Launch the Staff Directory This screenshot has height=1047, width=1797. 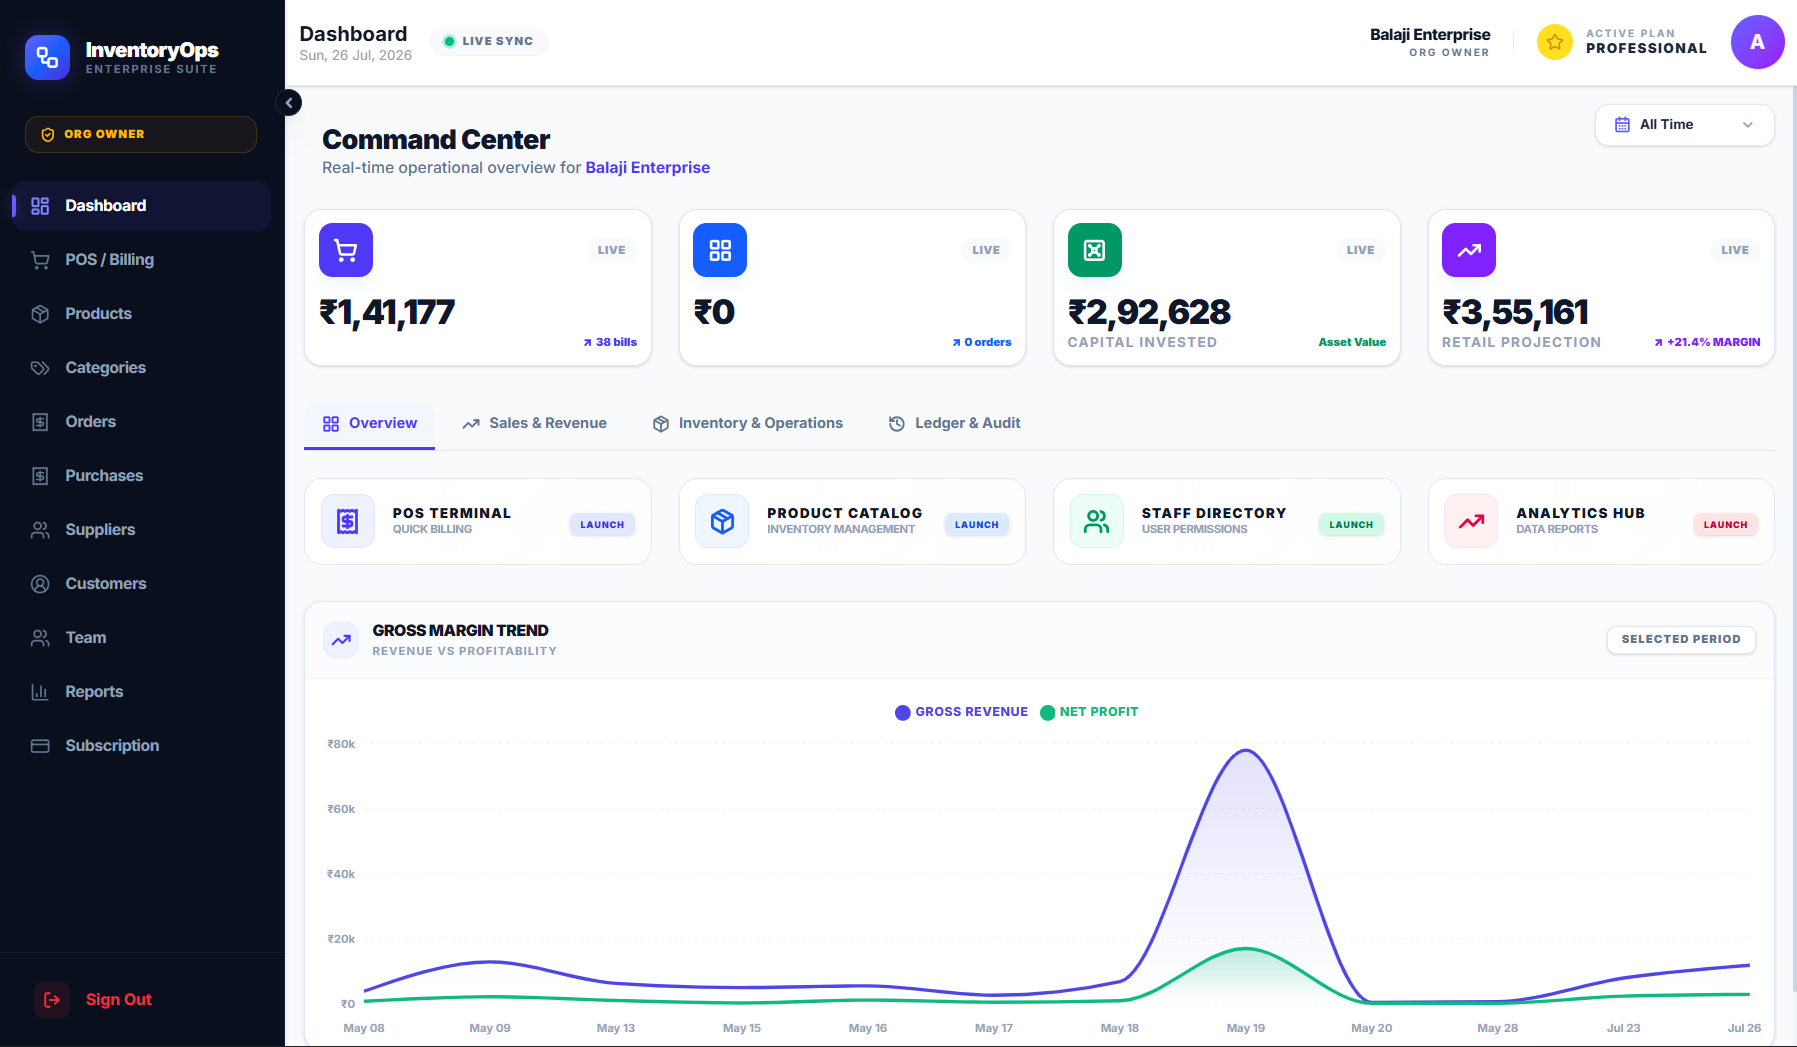click(1351, 524)
